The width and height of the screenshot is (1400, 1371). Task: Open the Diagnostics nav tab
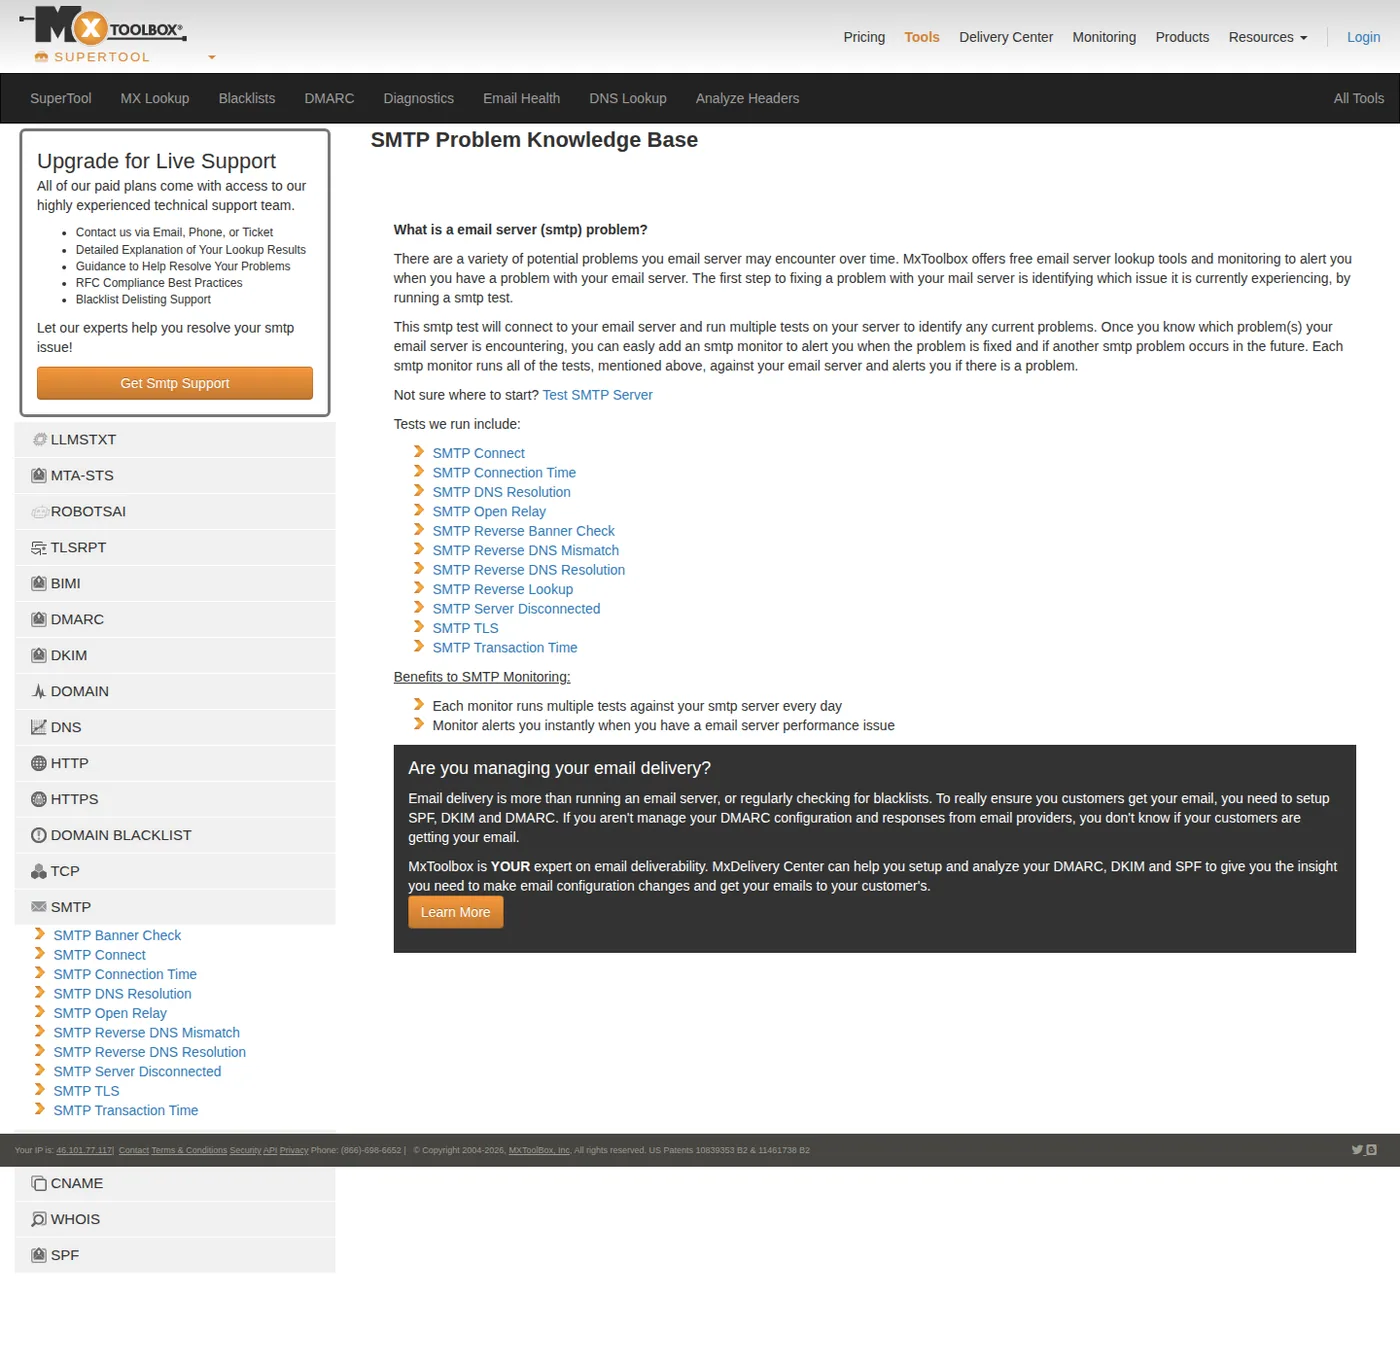coord(419,98)
